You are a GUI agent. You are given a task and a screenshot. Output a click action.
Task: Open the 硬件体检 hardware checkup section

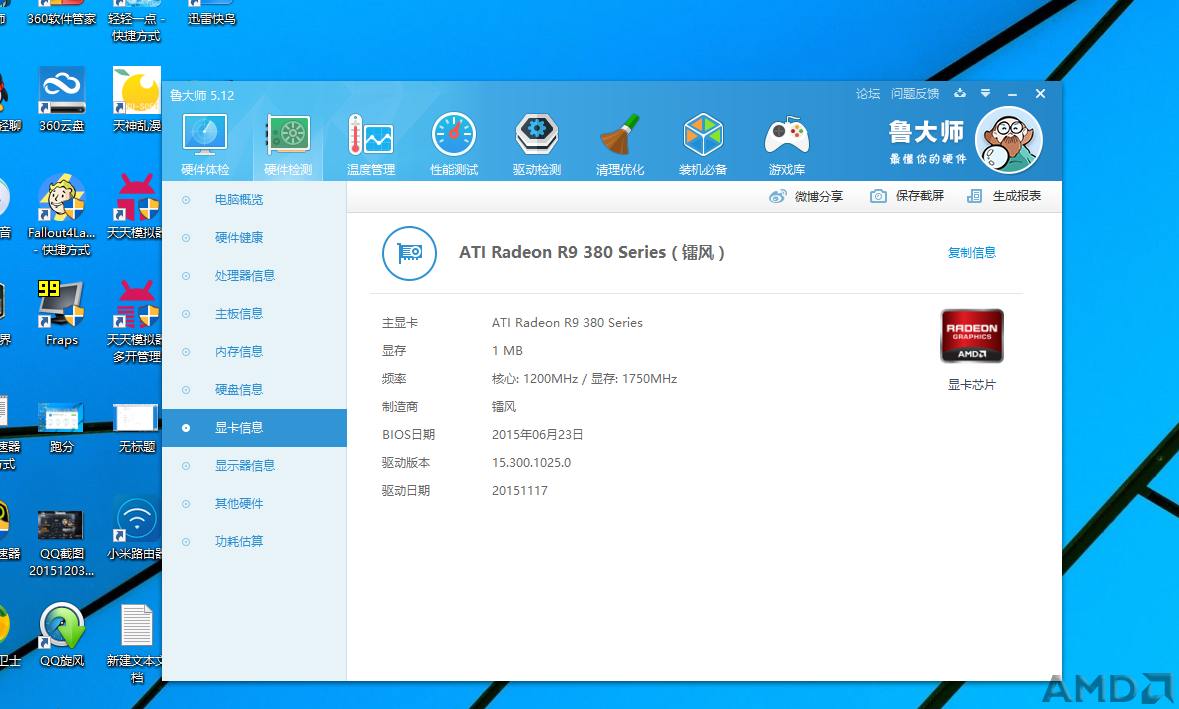click(x=205, y=145)
